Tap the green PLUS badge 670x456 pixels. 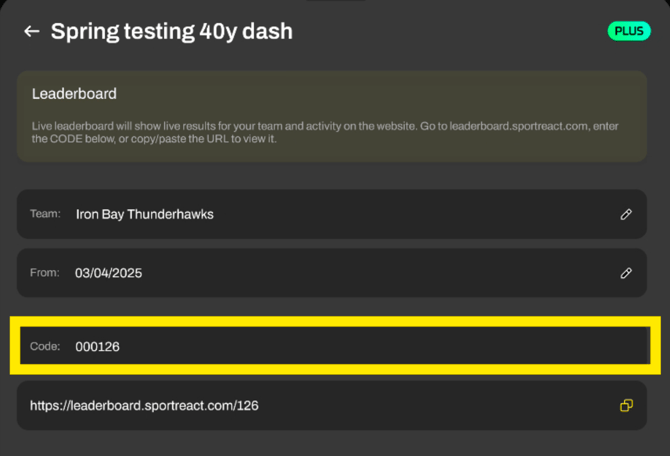(x=629, y=31)
